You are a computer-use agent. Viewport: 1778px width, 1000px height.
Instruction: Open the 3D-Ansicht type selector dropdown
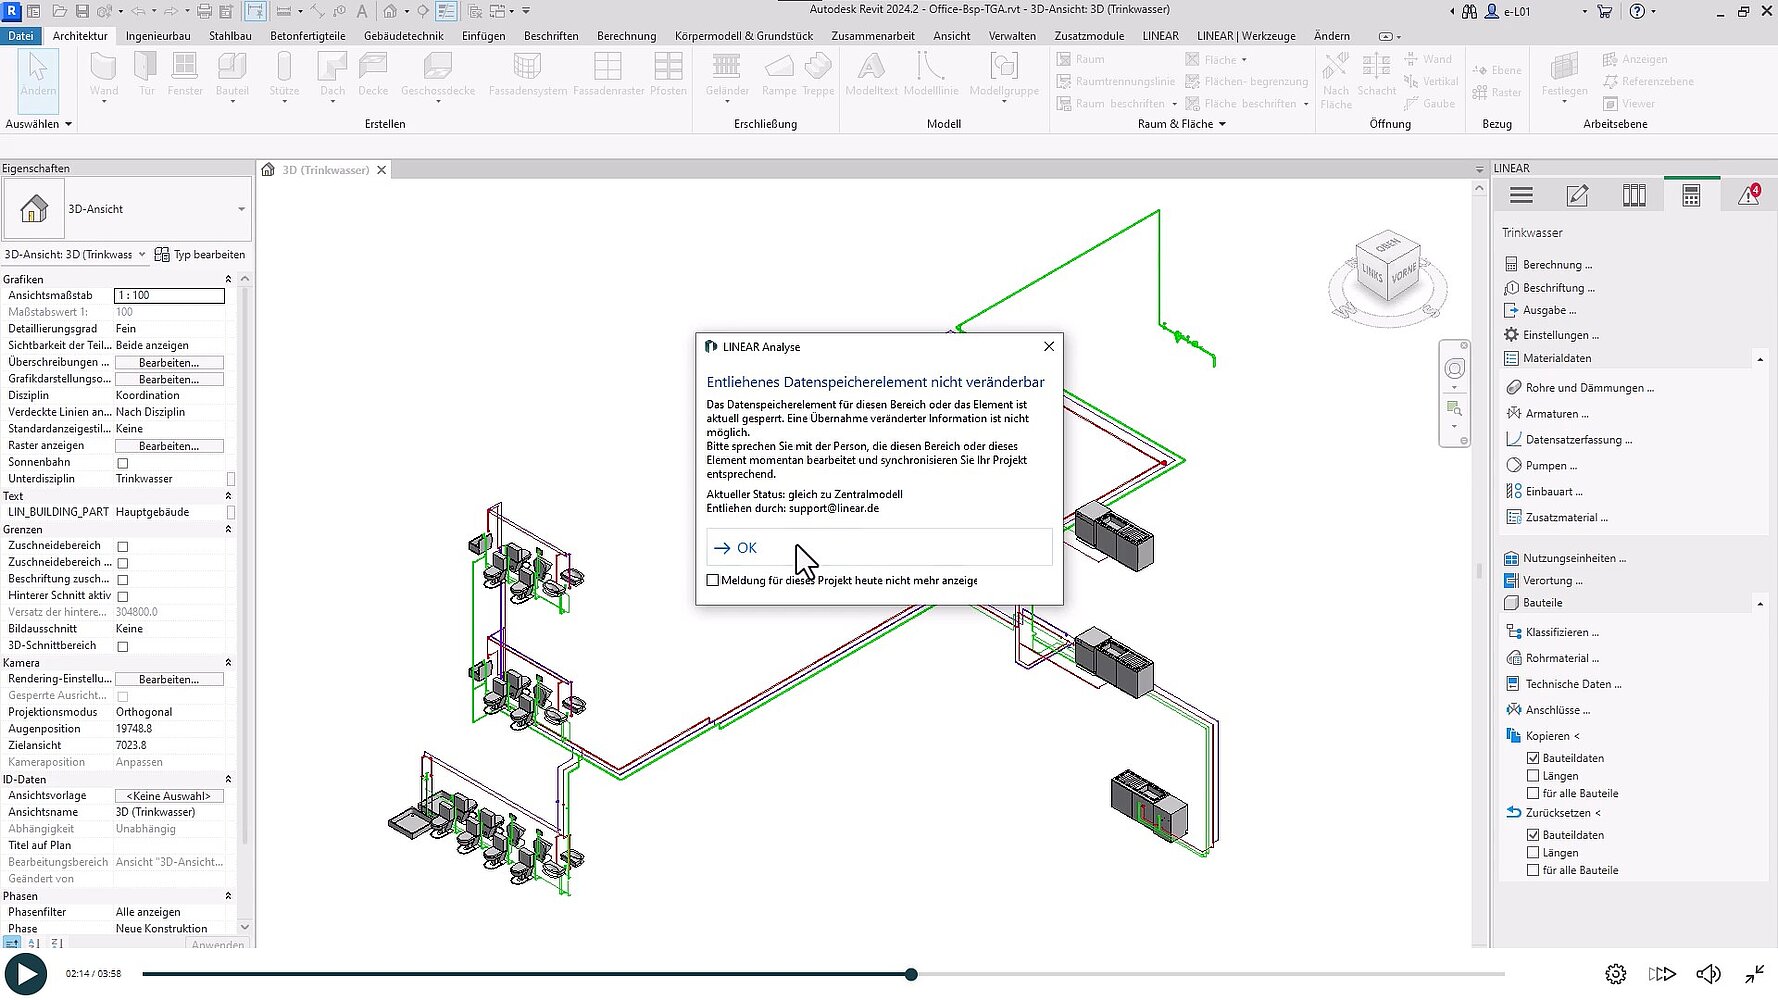click(241, 209)
